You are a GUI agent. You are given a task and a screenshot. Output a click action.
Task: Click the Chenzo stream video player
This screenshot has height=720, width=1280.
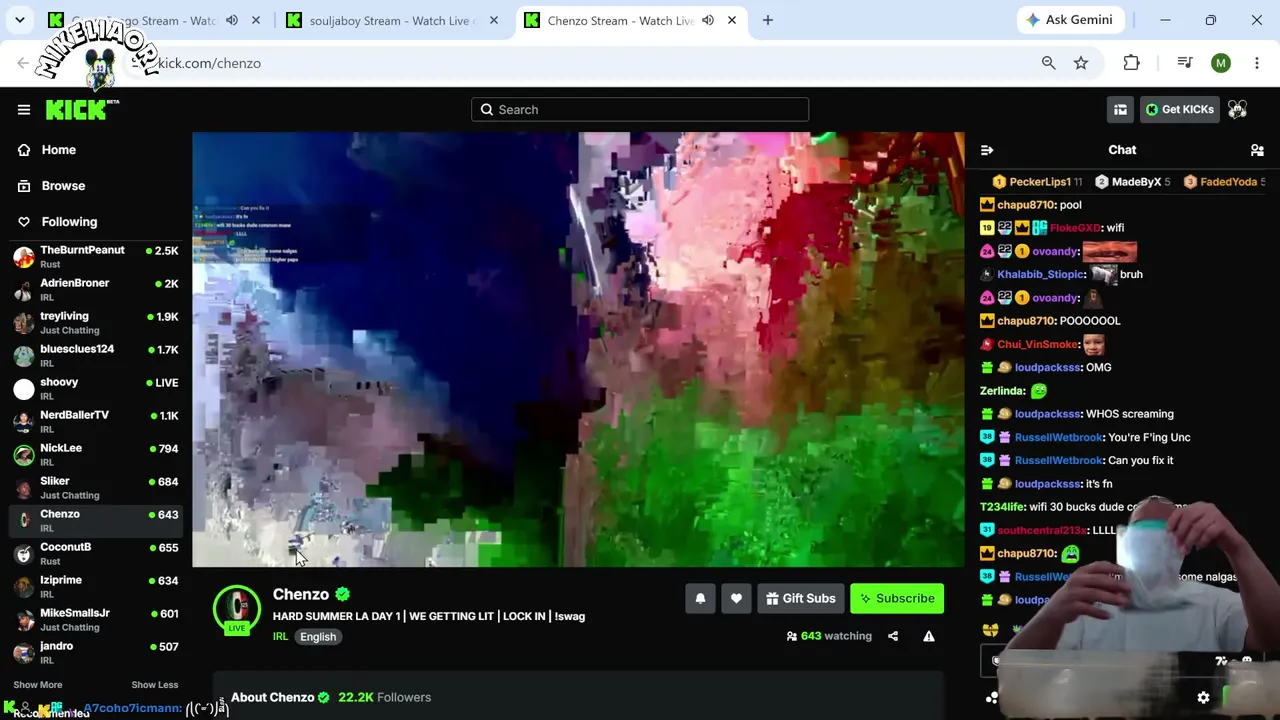pos(578,349)
